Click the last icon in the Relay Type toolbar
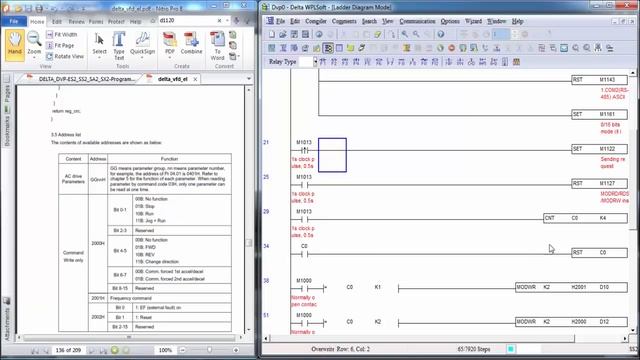Screen dimensions: 640x360 pos(516,62)
